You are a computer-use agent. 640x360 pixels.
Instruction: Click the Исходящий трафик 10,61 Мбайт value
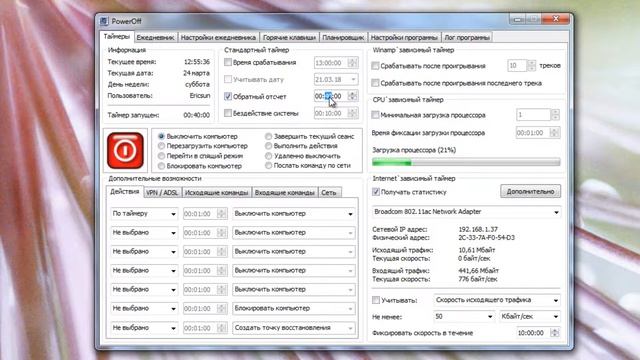click(x=477, y=250)
